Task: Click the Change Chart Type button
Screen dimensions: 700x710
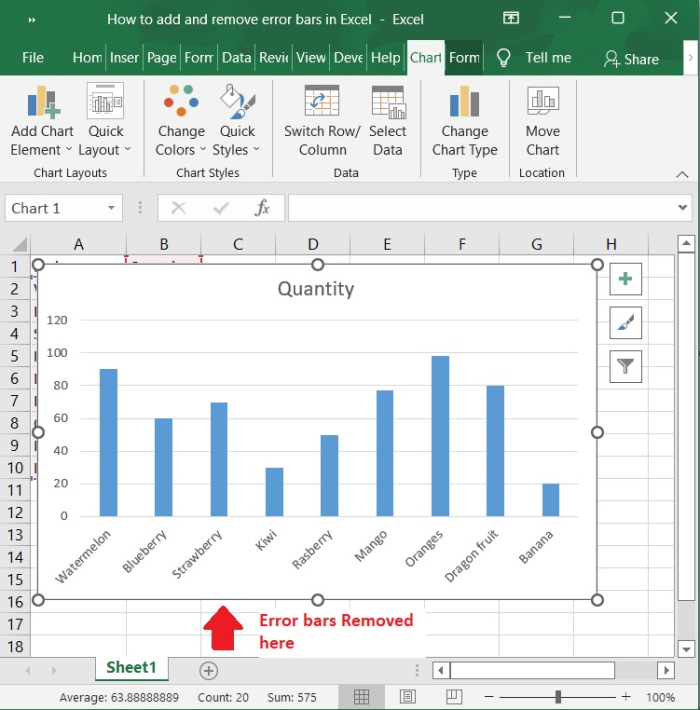Action: pyautogui.click(x=465, y=120)
